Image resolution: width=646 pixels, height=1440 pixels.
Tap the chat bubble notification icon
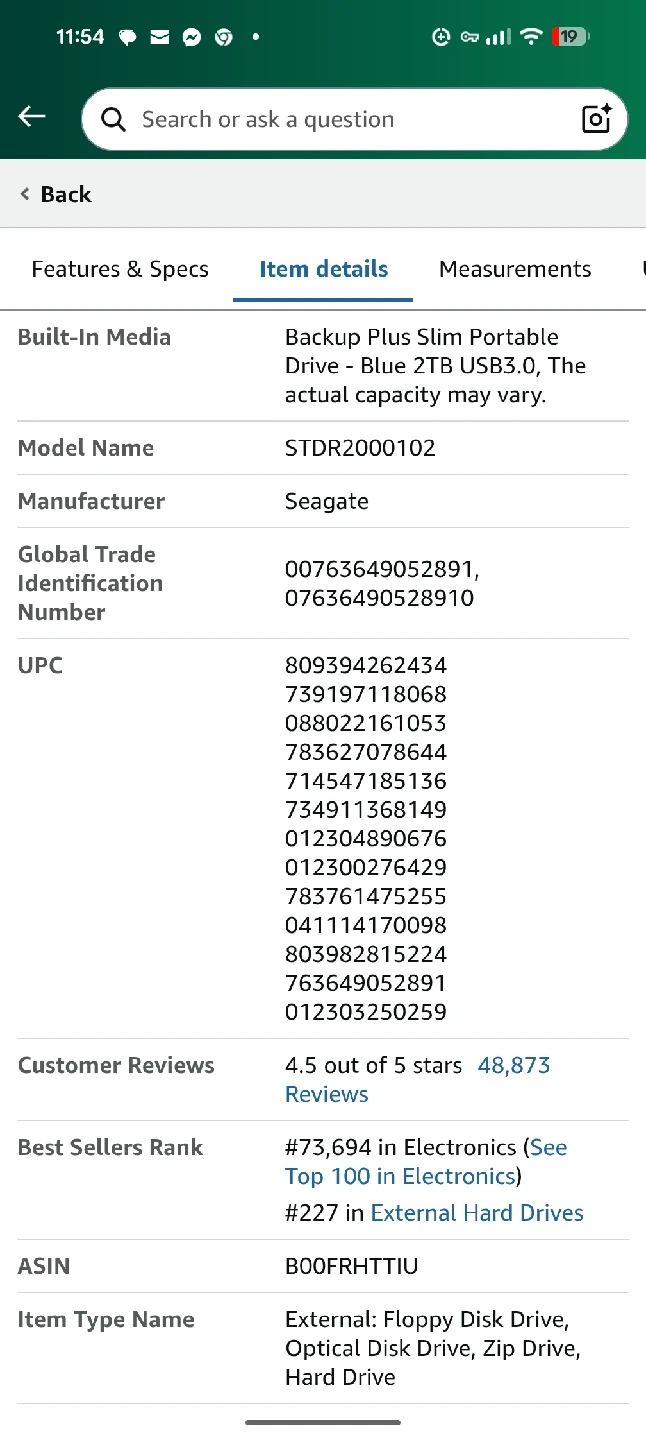[x=127, y=38]
